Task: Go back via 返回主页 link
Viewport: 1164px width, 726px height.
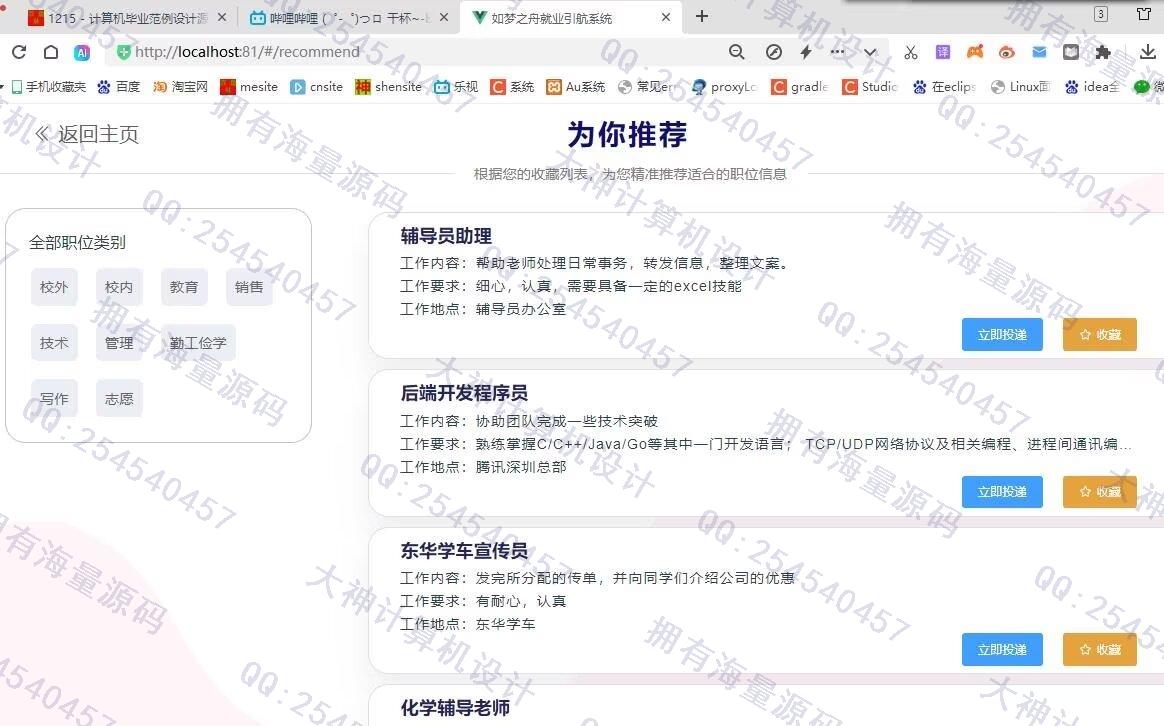Action: tap(87, 134)
